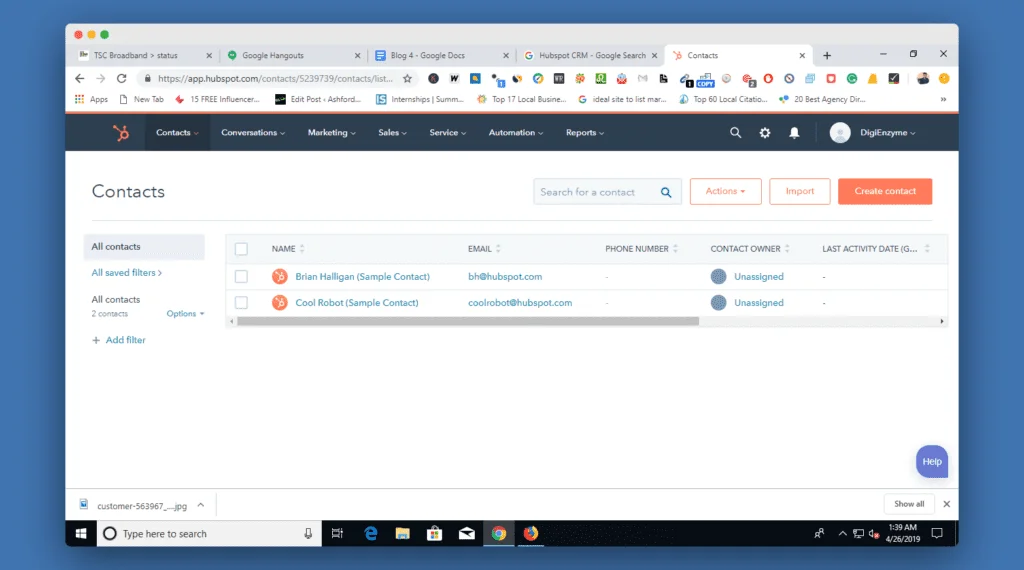Open Task View on the taskbar
1024x570 pixels.
(x=337, y=533)
